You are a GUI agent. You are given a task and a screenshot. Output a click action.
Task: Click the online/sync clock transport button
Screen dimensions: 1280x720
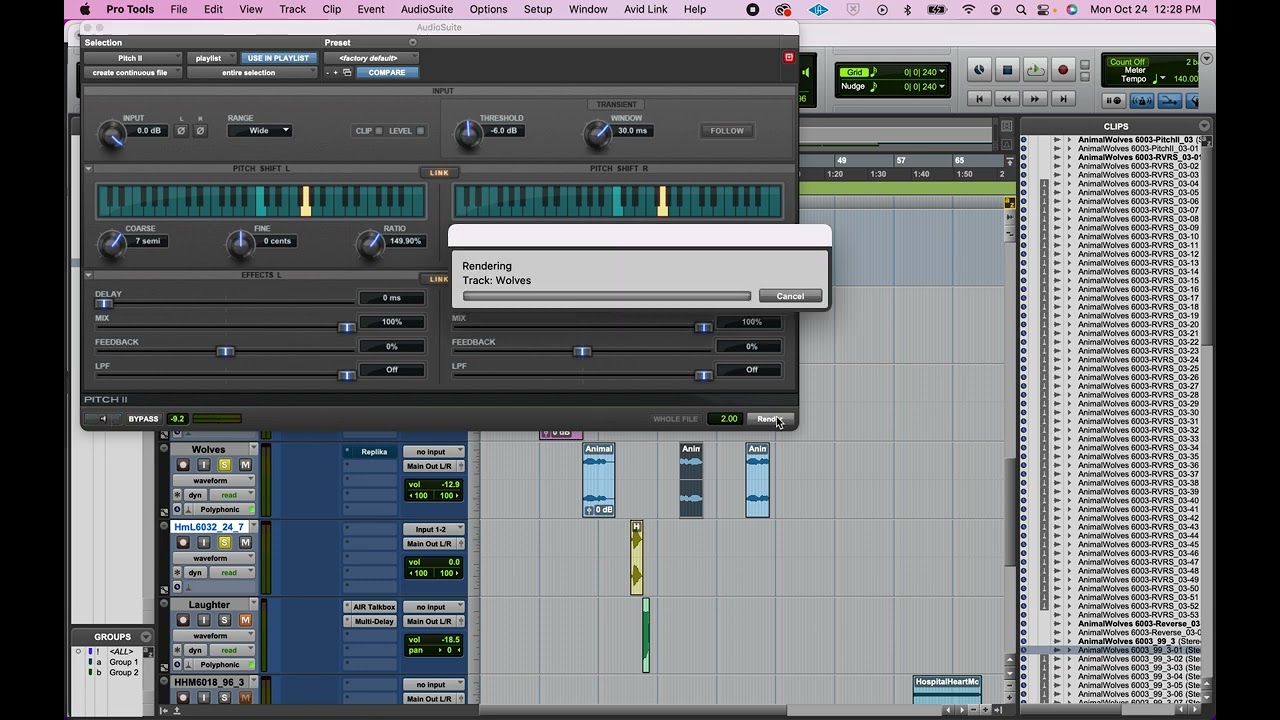979,70
